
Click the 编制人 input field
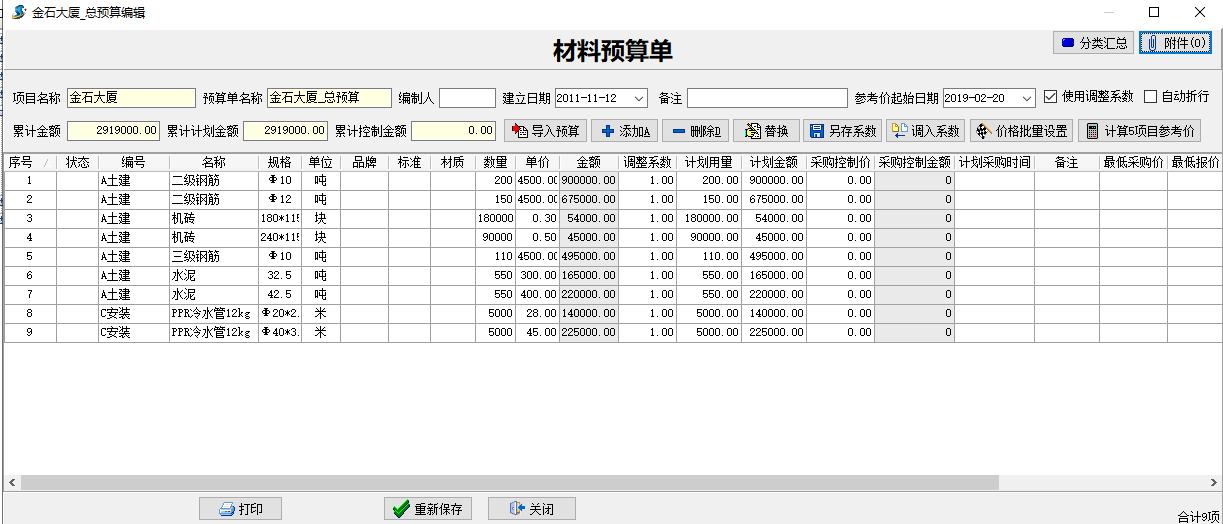coord(467,98)
